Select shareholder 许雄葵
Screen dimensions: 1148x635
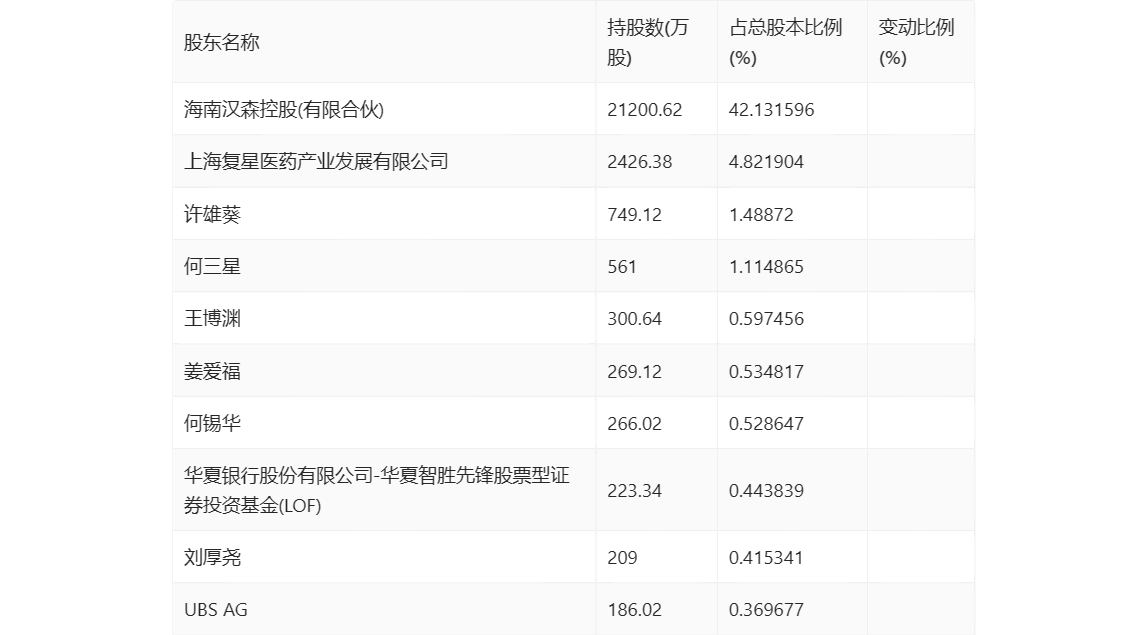pyautogui.click(x=212, y=214)
